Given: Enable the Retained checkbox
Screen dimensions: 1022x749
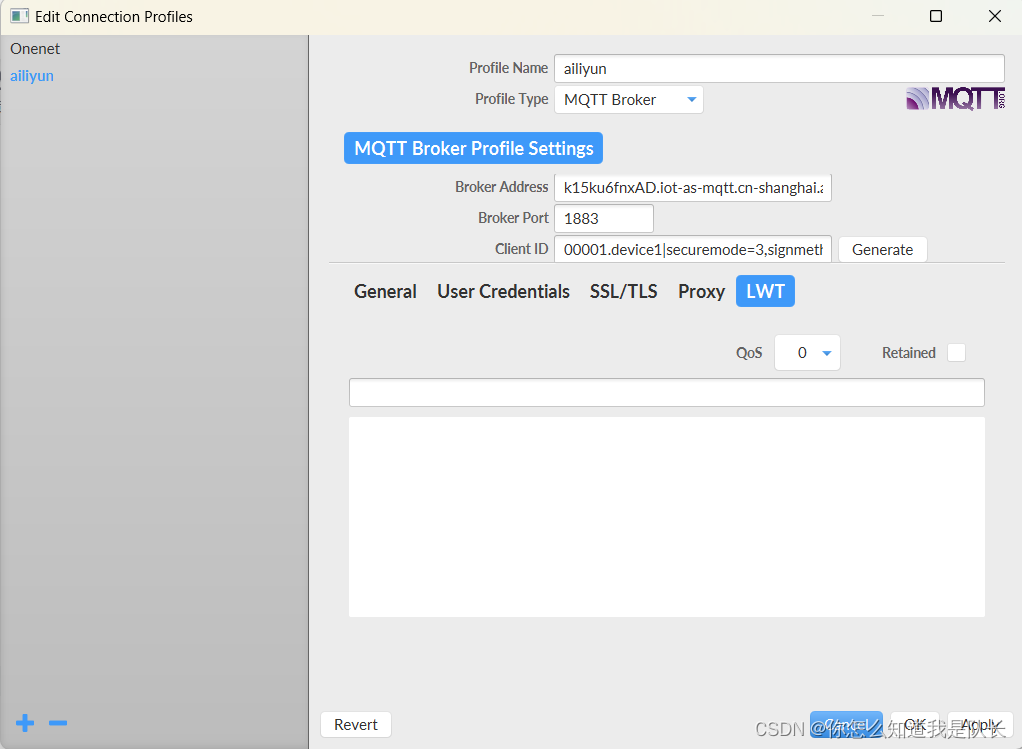Looking at the screenshot, I should tap(956, 352).
